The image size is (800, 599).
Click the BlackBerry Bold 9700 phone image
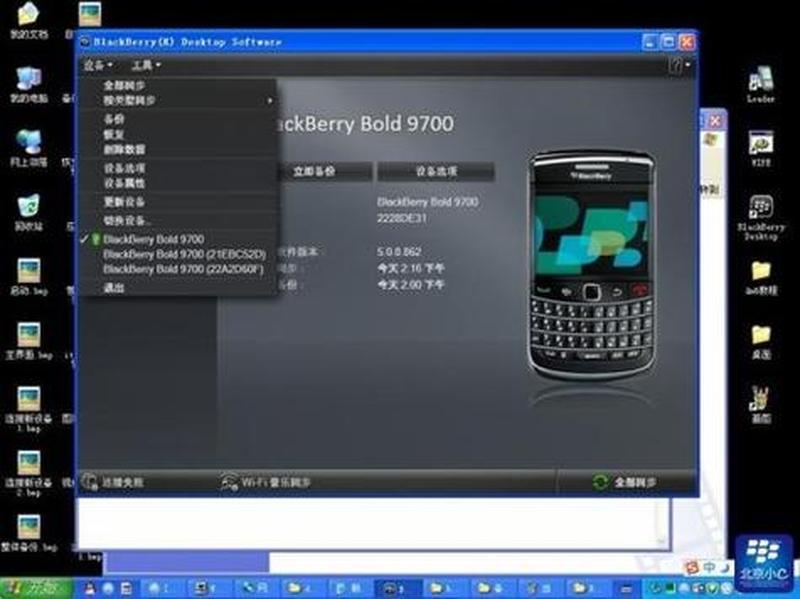click(x=592, y=264)
